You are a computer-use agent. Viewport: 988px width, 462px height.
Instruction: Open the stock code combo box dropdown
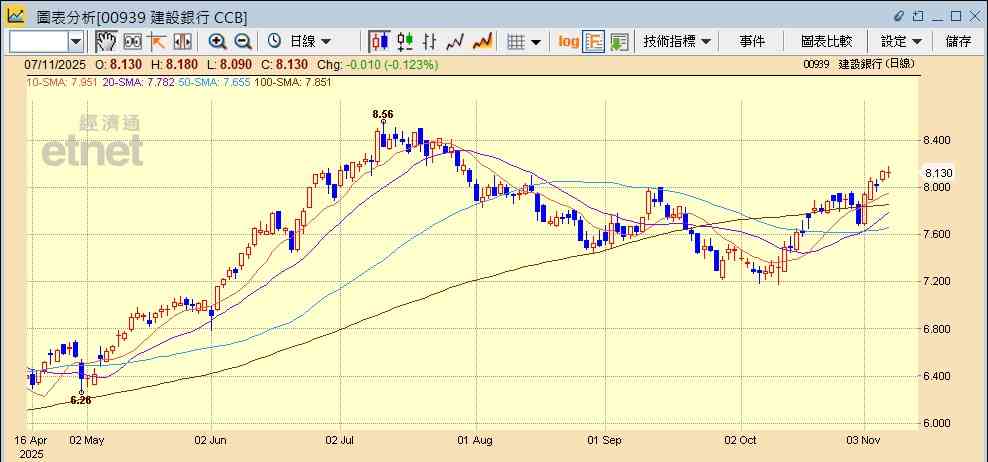[x=76, y=41]
